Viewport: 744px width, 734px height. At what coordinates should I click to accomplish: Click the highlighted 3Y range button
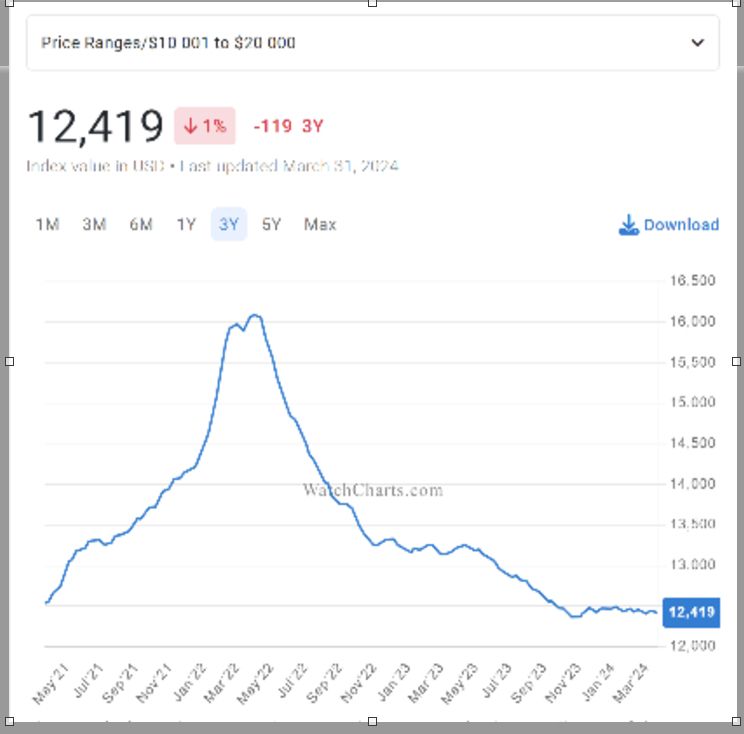229,225
